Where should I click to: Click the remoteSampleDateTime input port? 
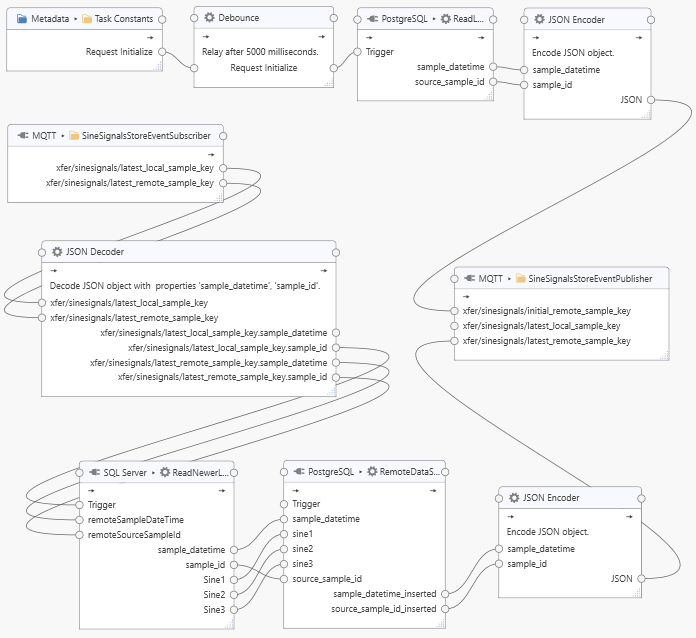pyautogui.click(x=79, y=520)
